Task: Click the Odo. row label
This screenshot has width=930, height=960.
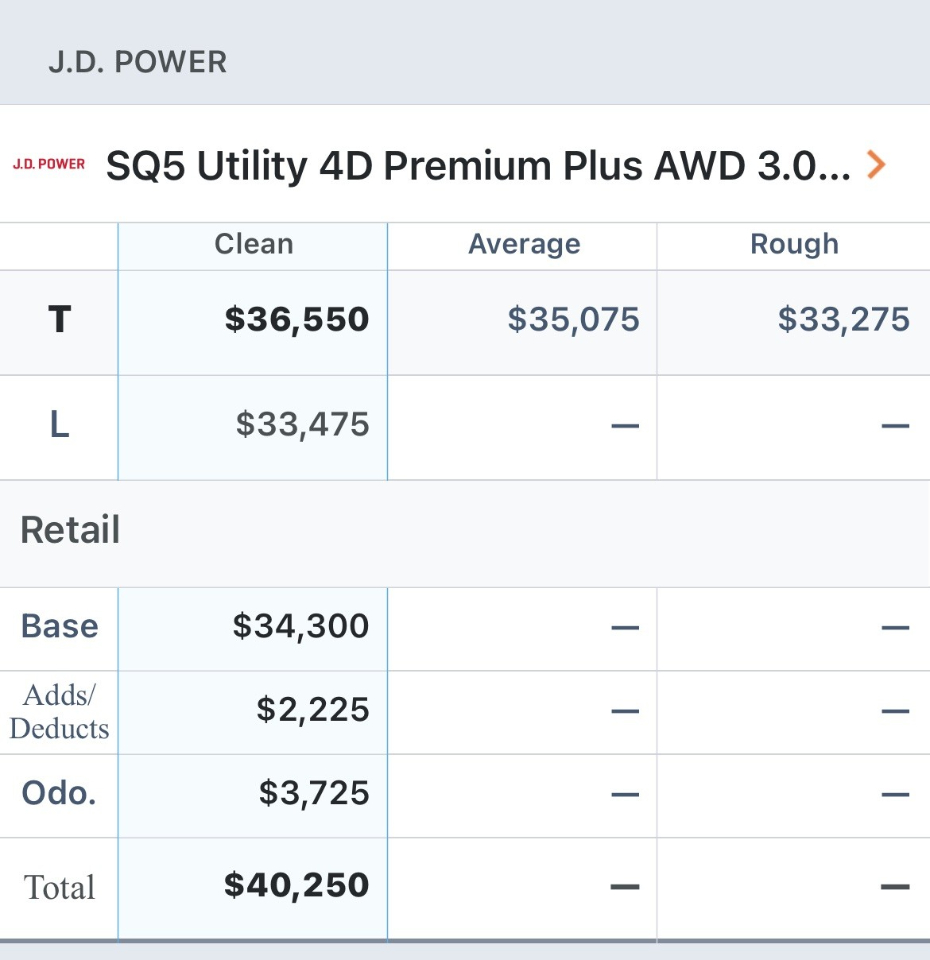Action: click(59, 794)
